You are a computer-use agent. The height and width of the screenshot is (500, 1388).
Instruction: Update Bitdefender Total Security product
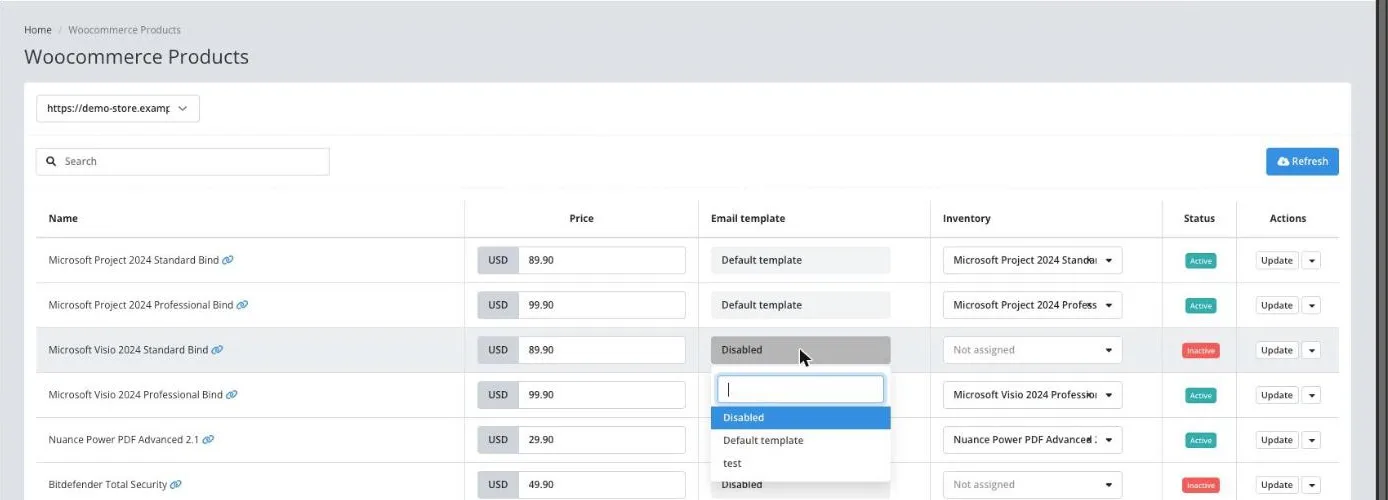click(1277, 485)
